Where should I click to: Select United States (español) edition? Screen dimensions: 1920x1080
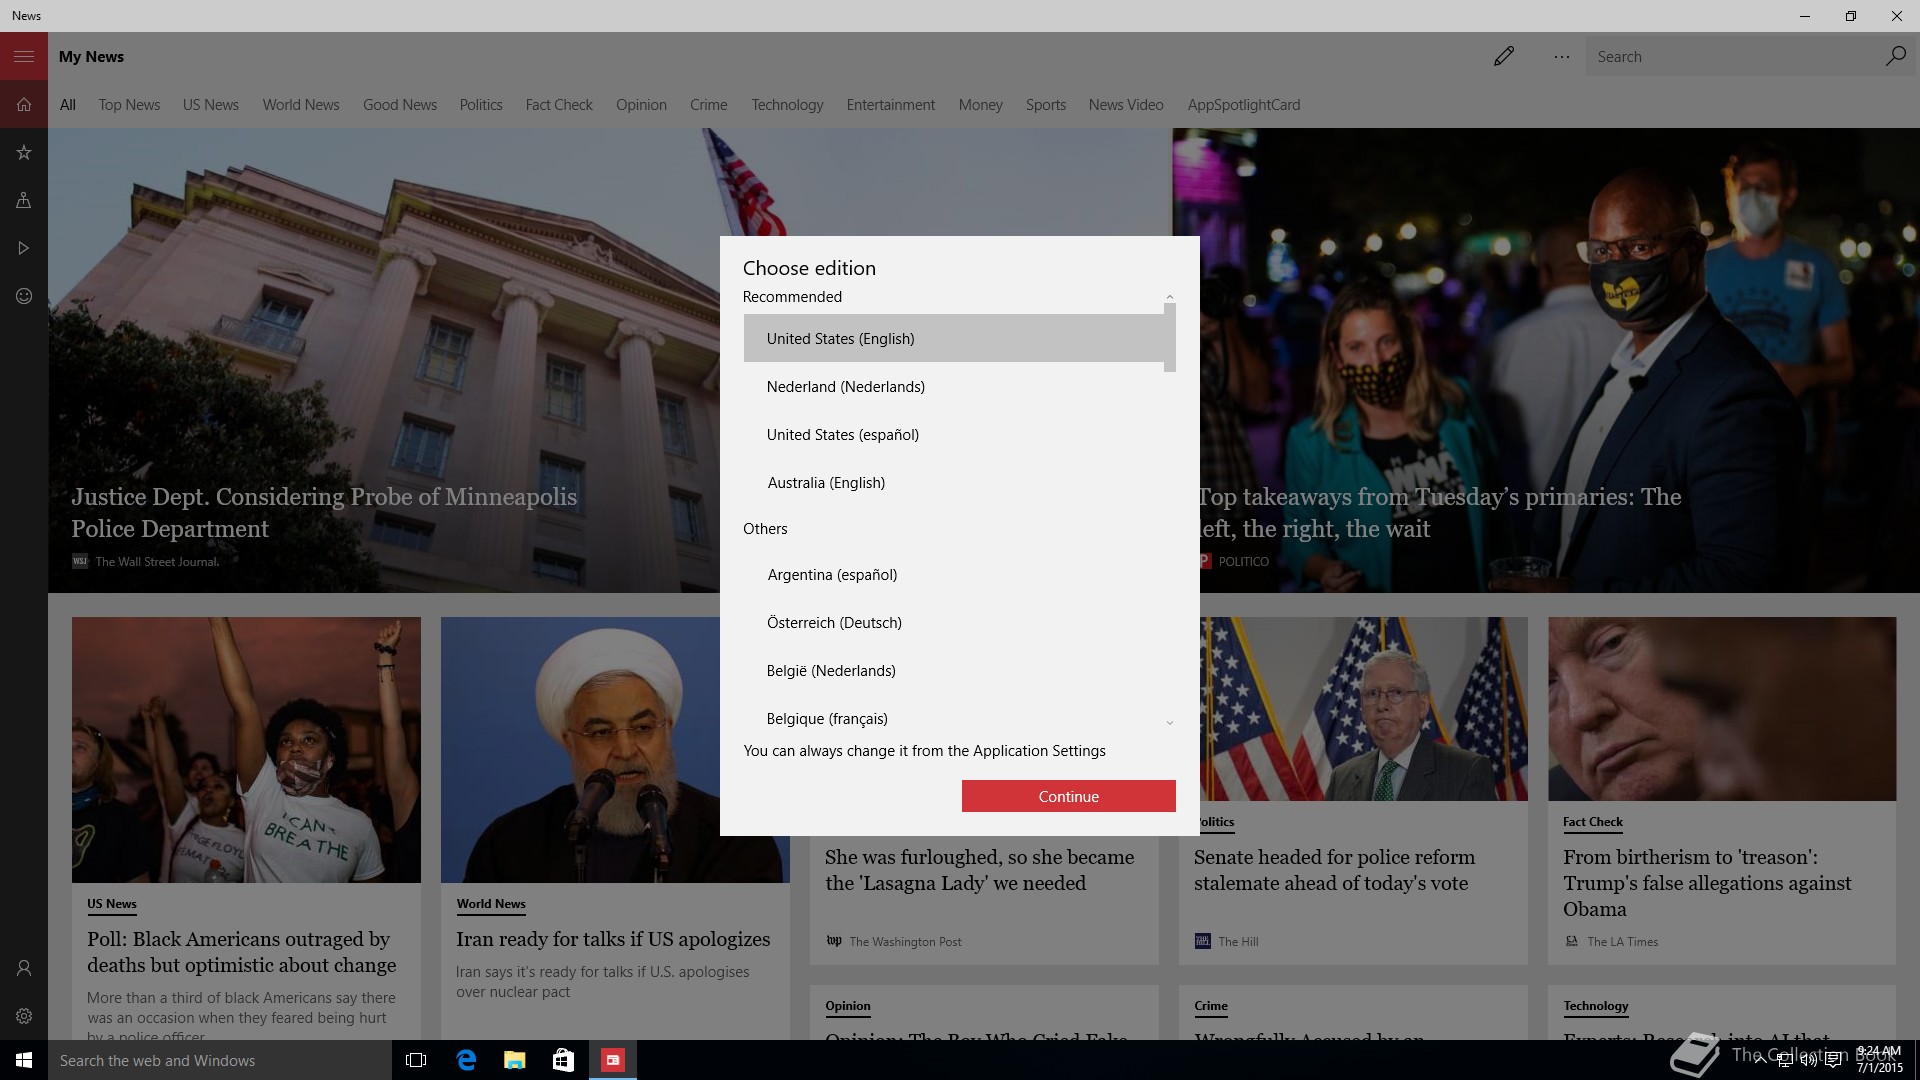[954, 434]
